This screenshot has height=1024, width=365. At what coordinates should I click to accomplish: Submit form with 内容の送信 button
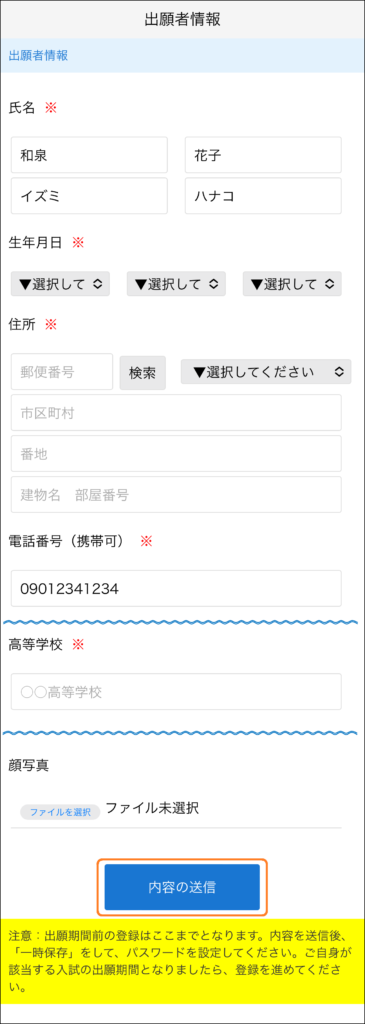click(x=182, y=887)
